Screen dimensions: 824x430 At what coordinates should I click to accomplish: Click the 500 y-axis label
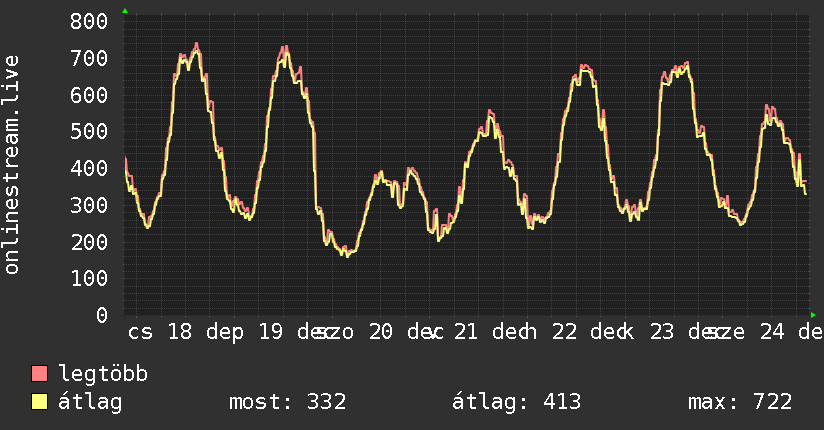tap(89, 131)
